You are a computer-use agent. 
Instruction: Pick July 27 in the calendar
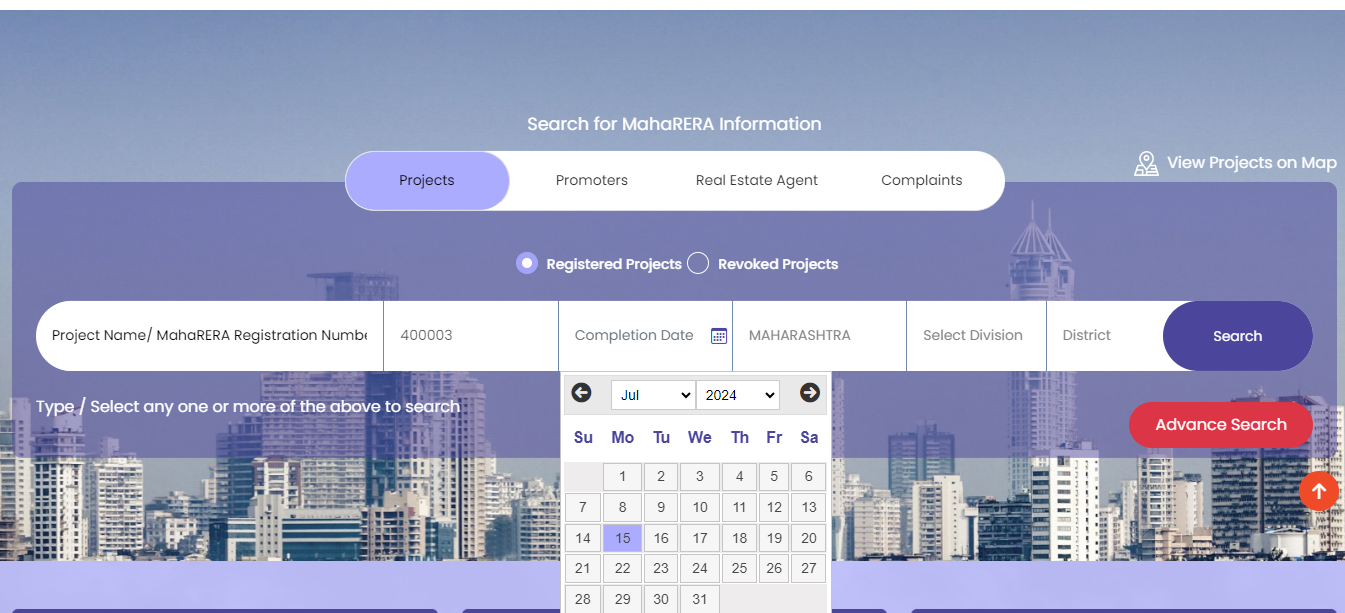[809, 569]
